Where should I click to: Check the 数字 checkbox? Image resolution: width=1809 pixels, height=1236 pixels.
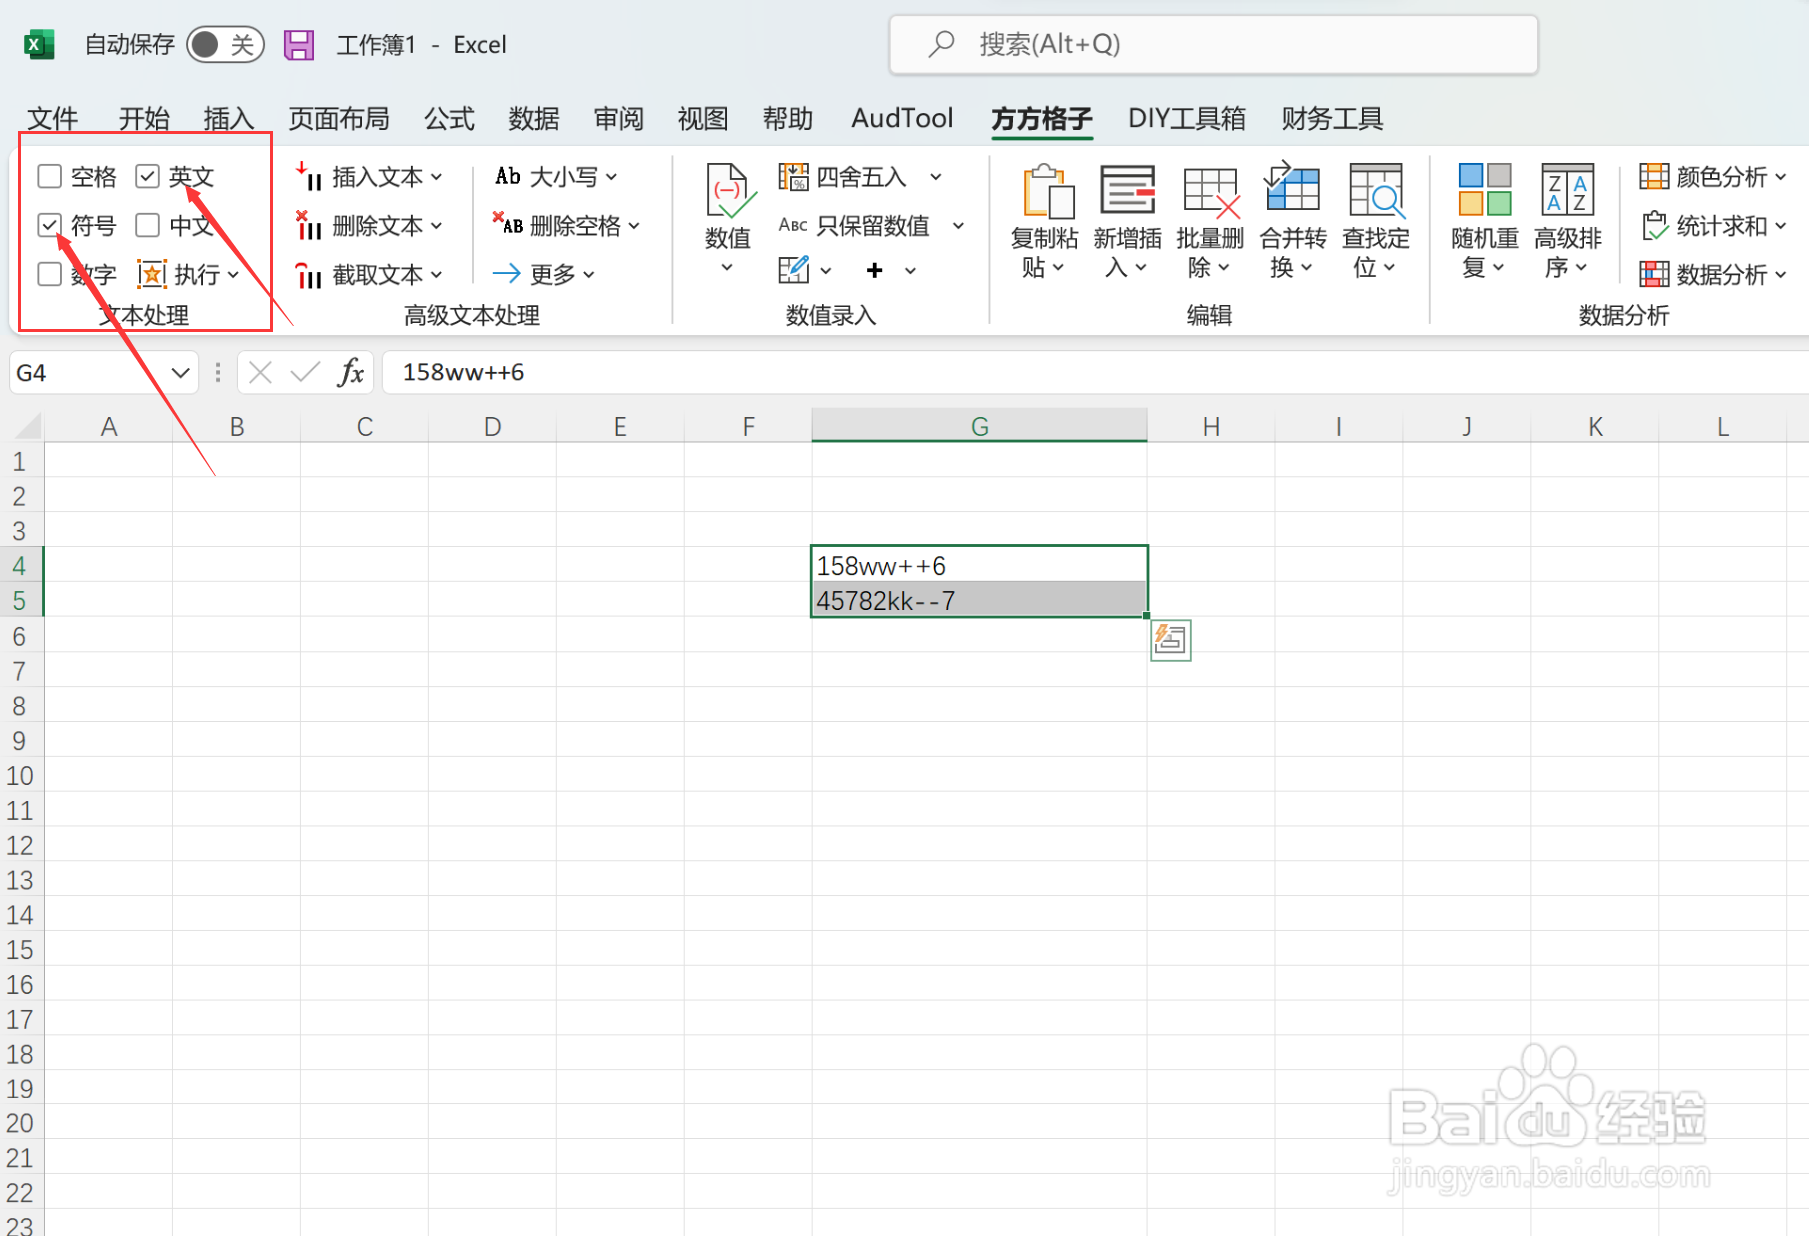point(50,273)
